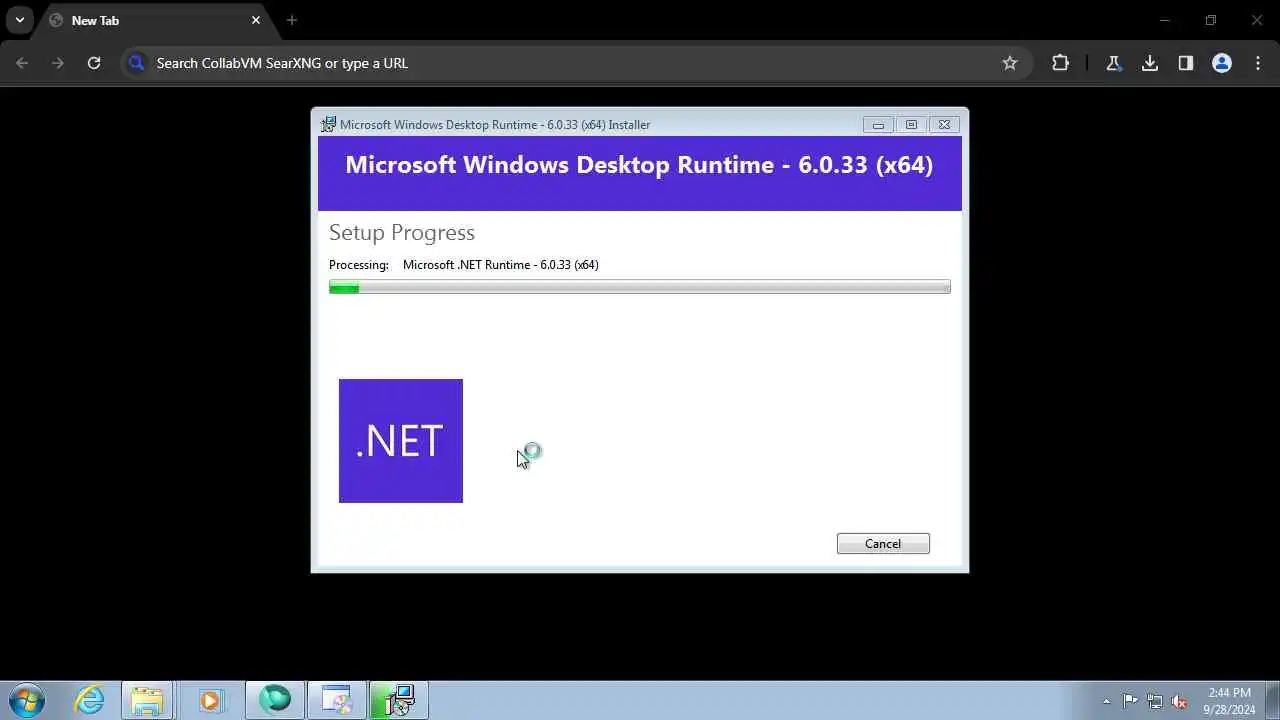
Task: Click the installer title bar icon
Action: (x=328, y=125)
